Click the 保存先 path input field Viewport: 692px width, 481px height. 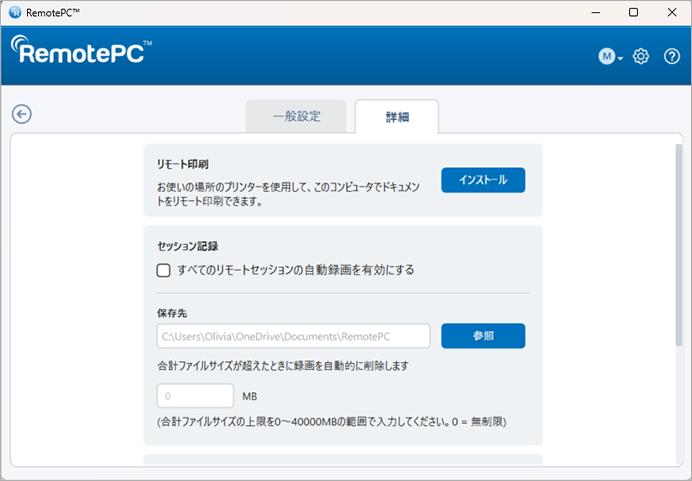pos(293,336)
